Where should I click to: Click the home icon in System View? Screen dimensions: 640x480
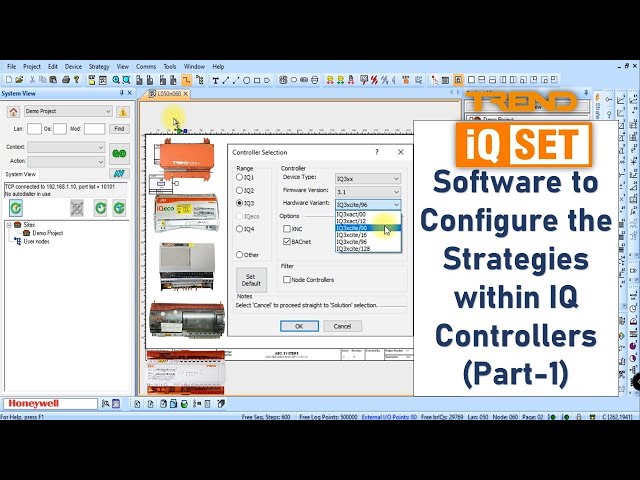coord(13,111)
